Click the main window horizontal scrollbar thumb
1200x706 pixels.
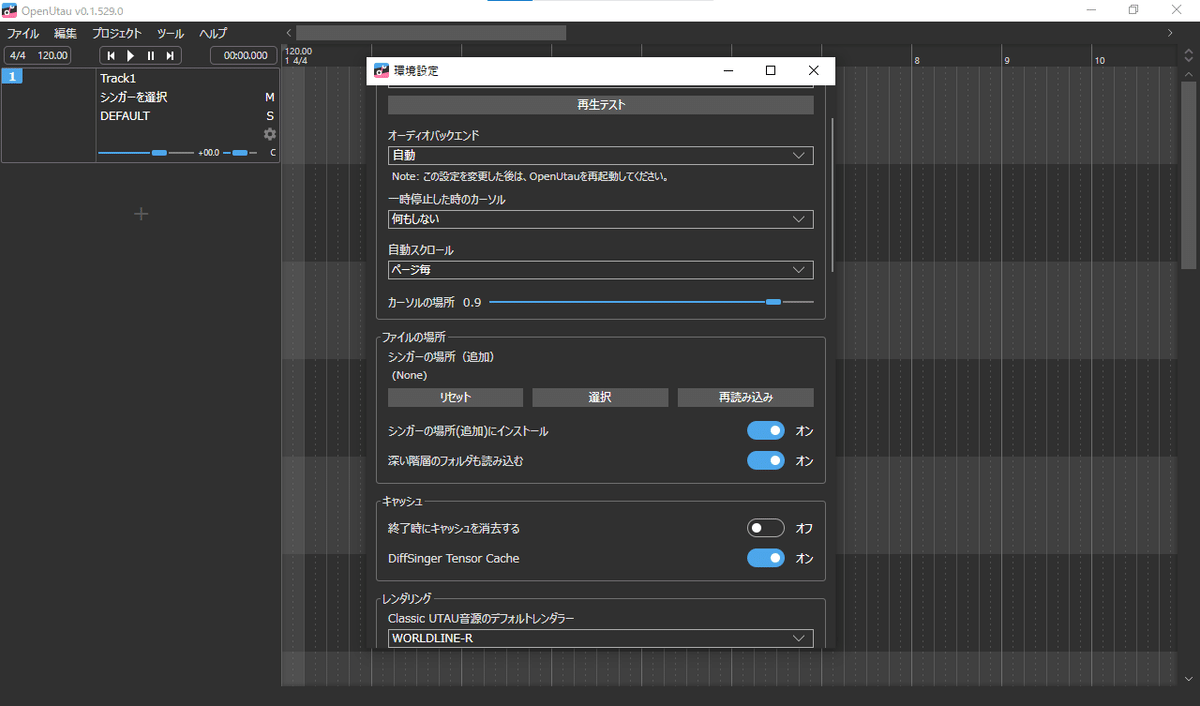point(431,33)
